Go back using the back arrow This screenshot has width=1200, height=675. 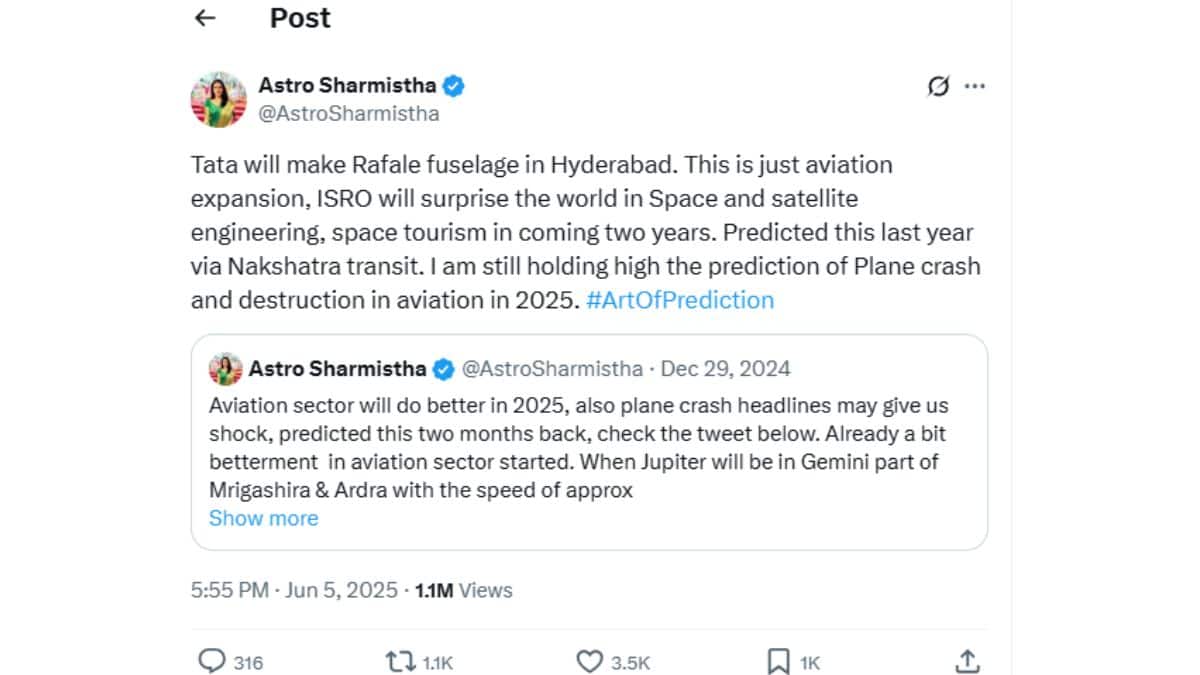click(x=204, y=17)
